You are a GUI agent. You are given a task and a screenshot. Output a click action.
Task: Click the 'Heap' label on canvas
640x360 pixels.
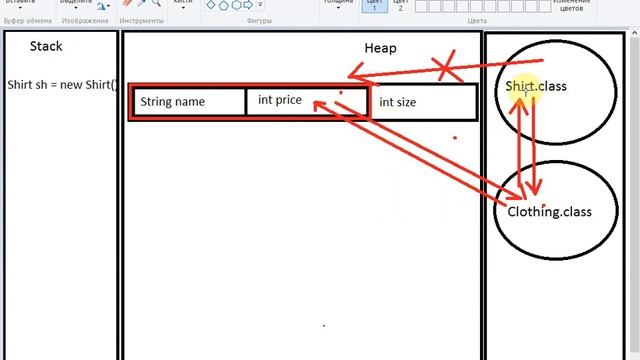pyautogui.click(x=380, y=49)
